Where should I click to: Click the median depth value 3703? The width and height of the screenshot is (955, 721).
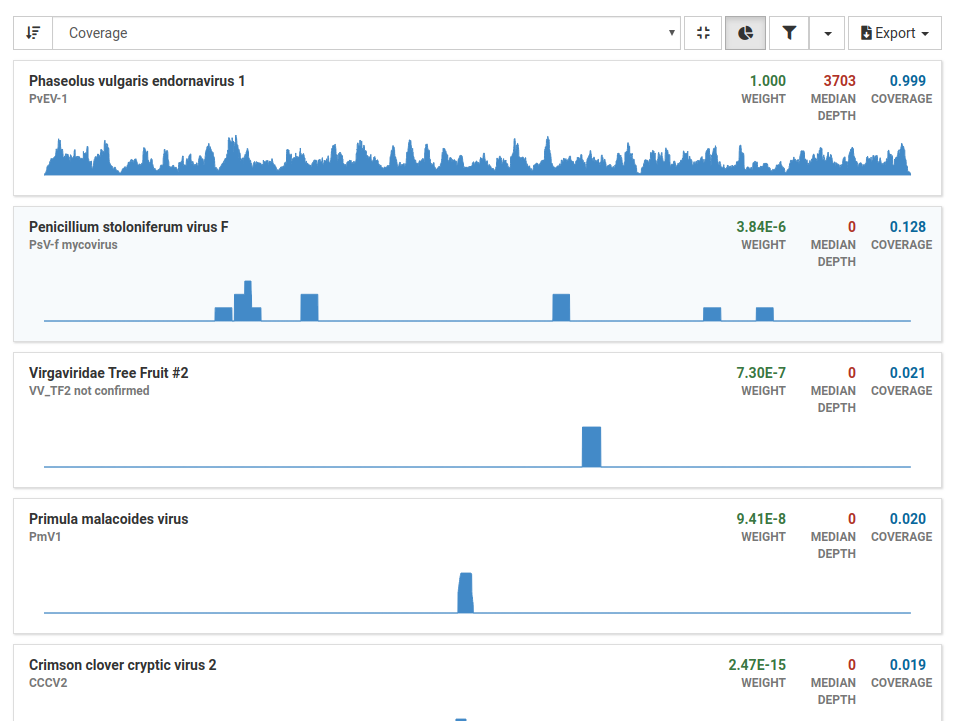[x=831, y=81]
